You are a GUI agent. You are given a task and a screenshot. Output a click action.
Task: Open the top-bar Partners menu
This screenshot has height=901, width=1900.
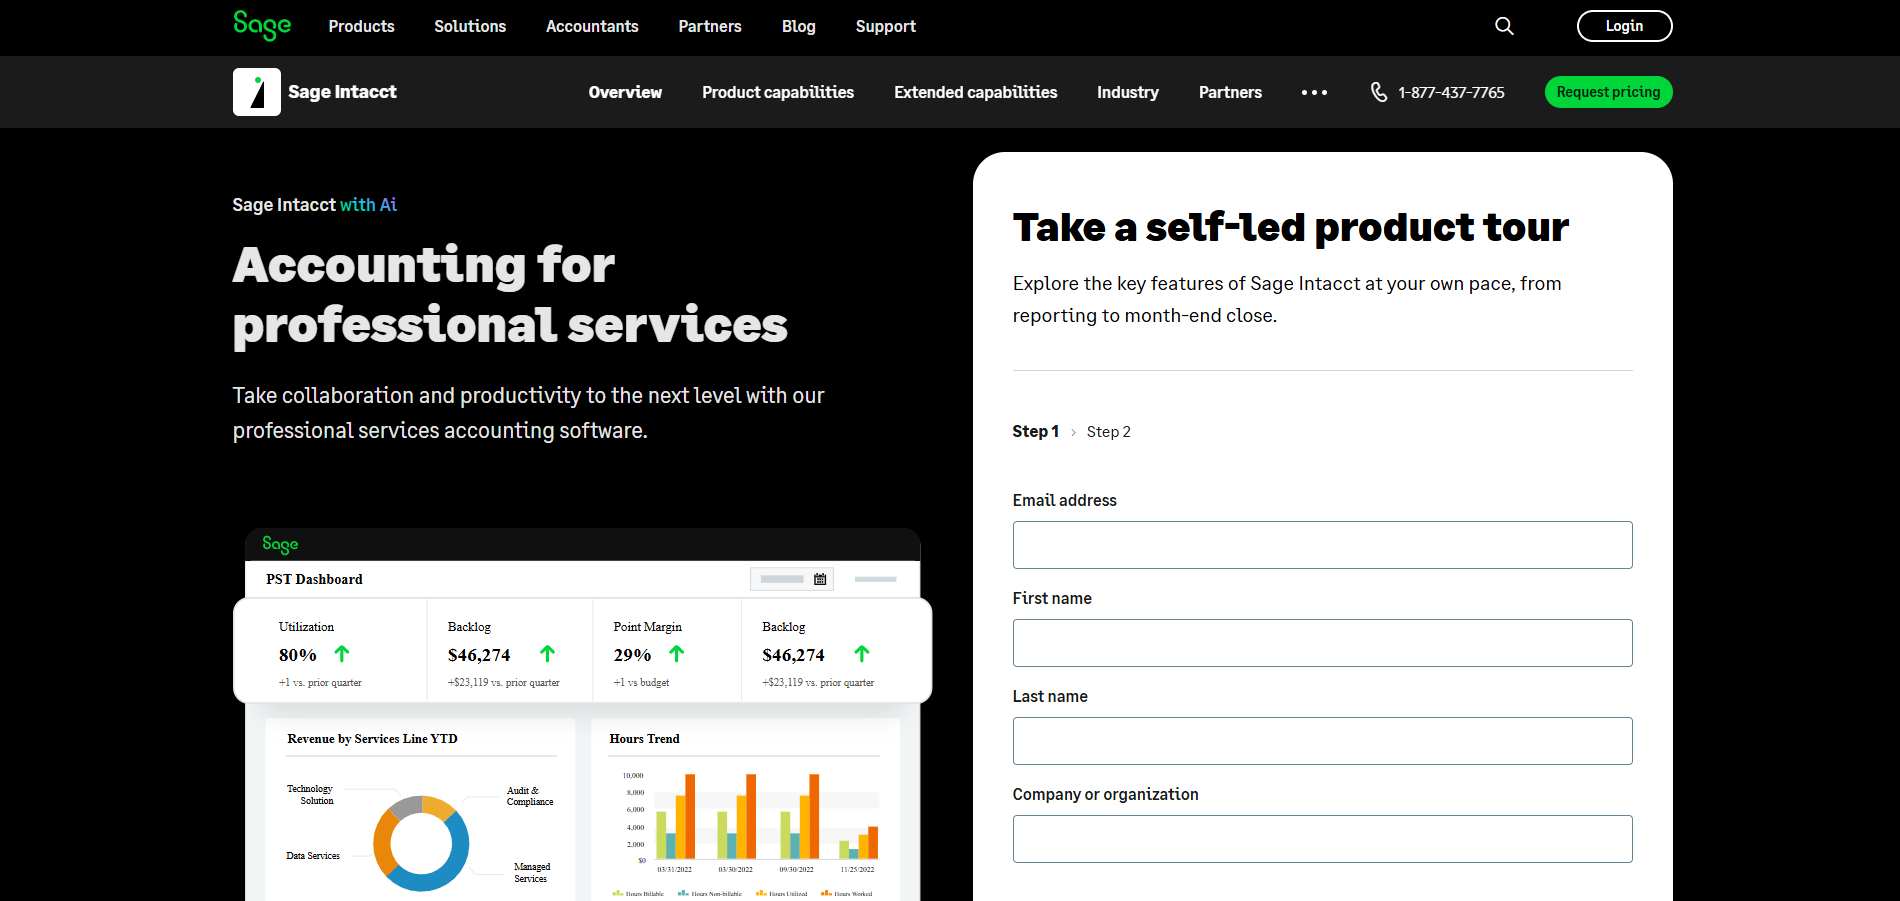(x=710, y=26)
